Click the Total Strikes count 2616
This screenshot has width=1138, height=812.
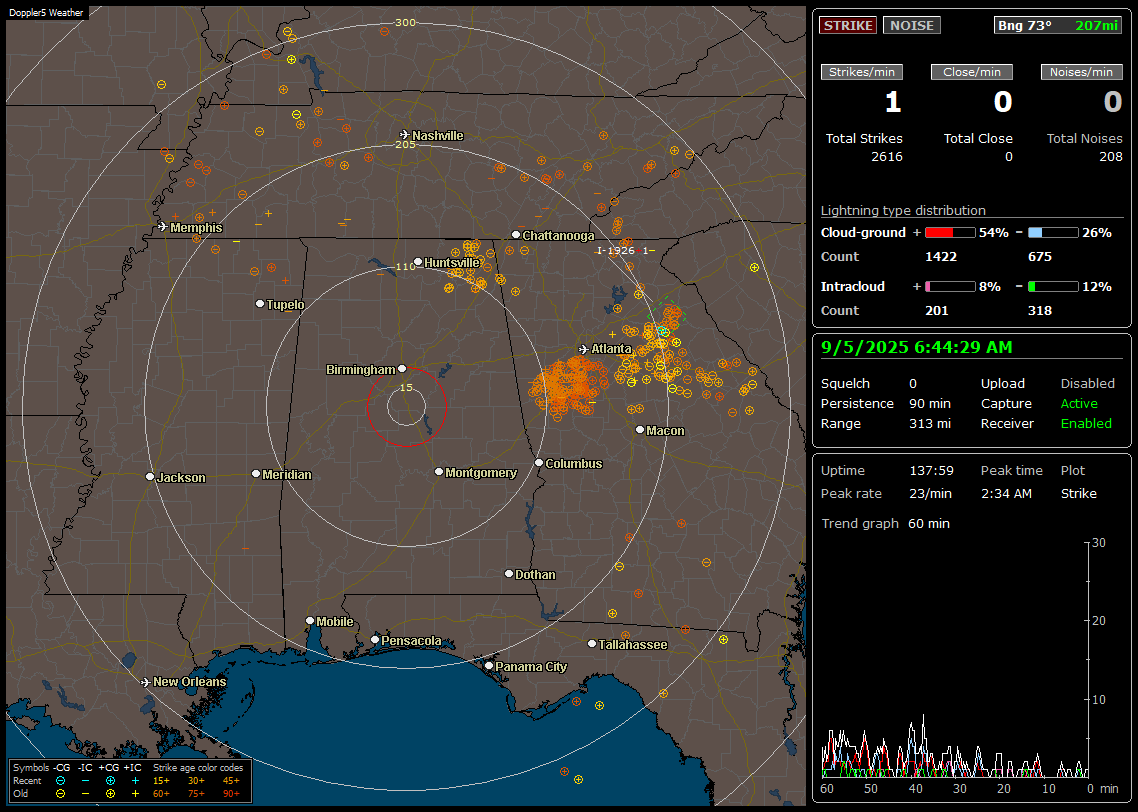pyautogui.click(x=887, y=157)
